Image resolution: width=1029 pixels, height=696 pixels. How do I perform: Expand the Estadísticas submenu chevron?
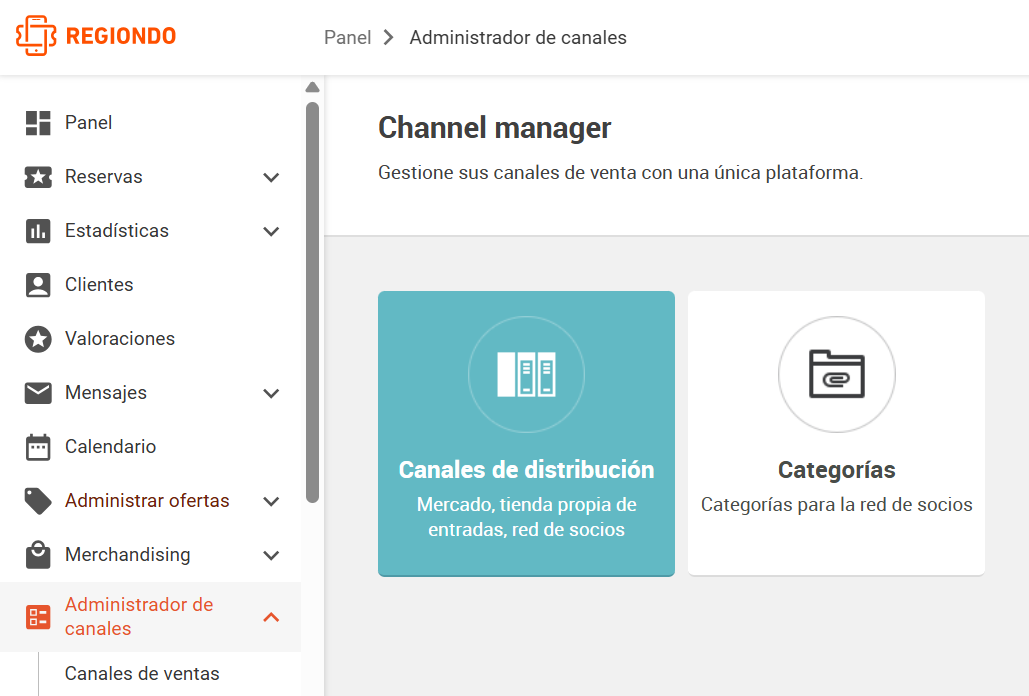(x=271, y=231)
